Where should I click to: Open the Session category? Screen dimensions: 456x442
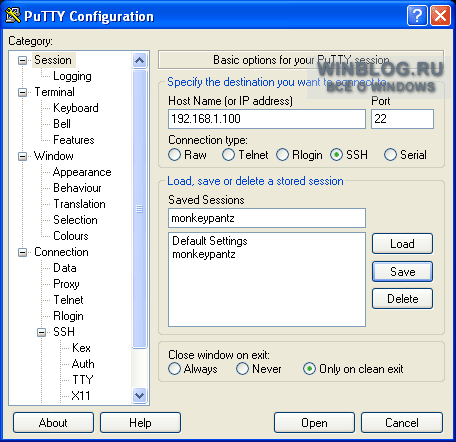(x=53, y=60)
